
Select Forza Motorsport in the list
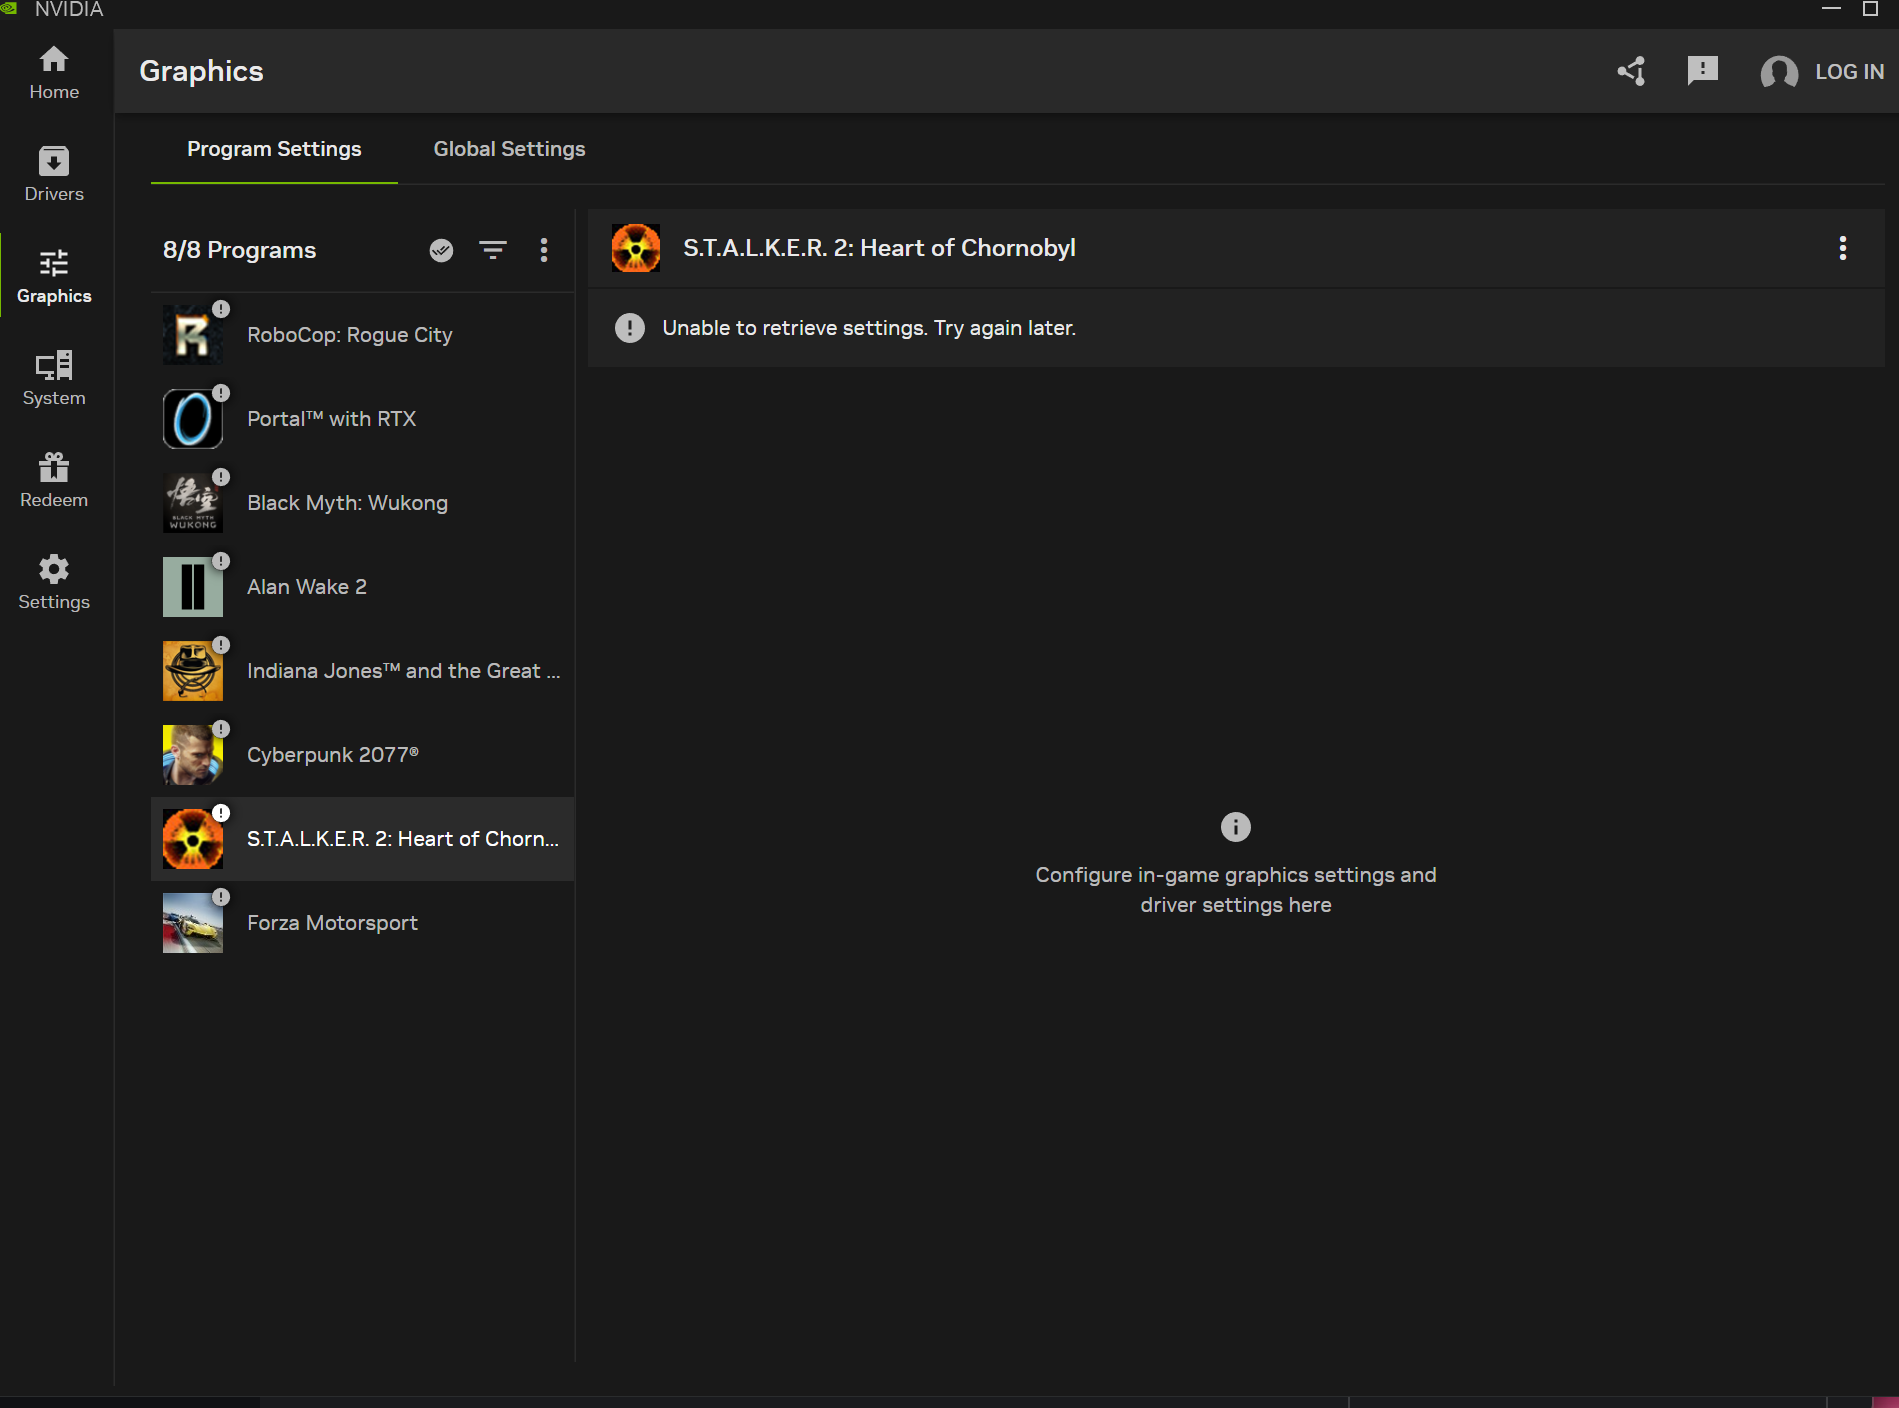tap(362, 923)
